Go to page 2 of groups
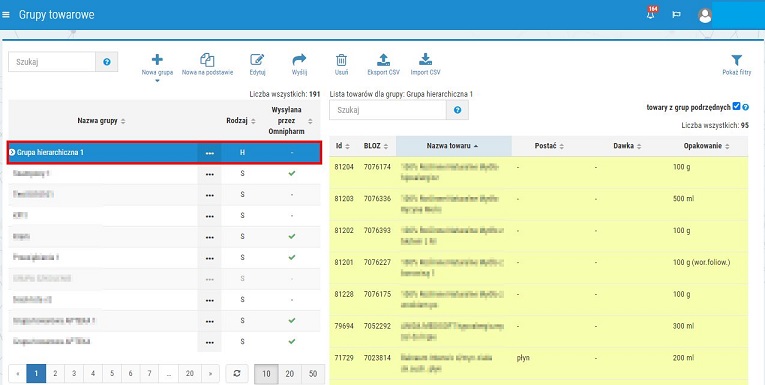 55,374
